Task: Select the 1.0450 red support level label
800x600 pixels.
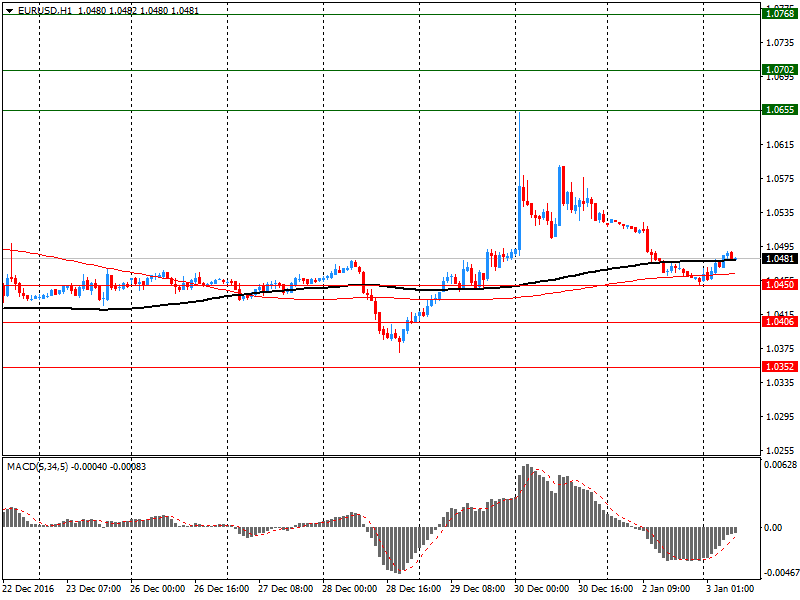Action: coord(780,285)
